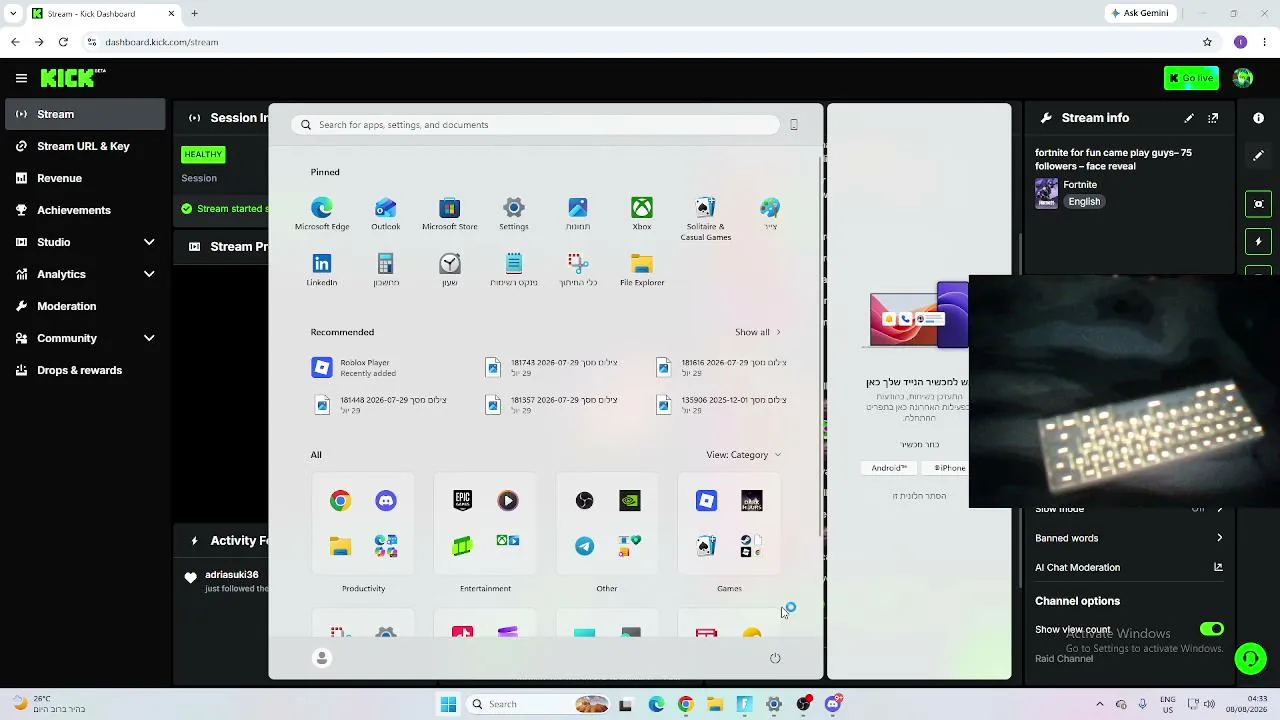The height and width of the screenshot is (720, 1280).
Task: Toggle the Show view count switch
Action: click(1212, 629)
